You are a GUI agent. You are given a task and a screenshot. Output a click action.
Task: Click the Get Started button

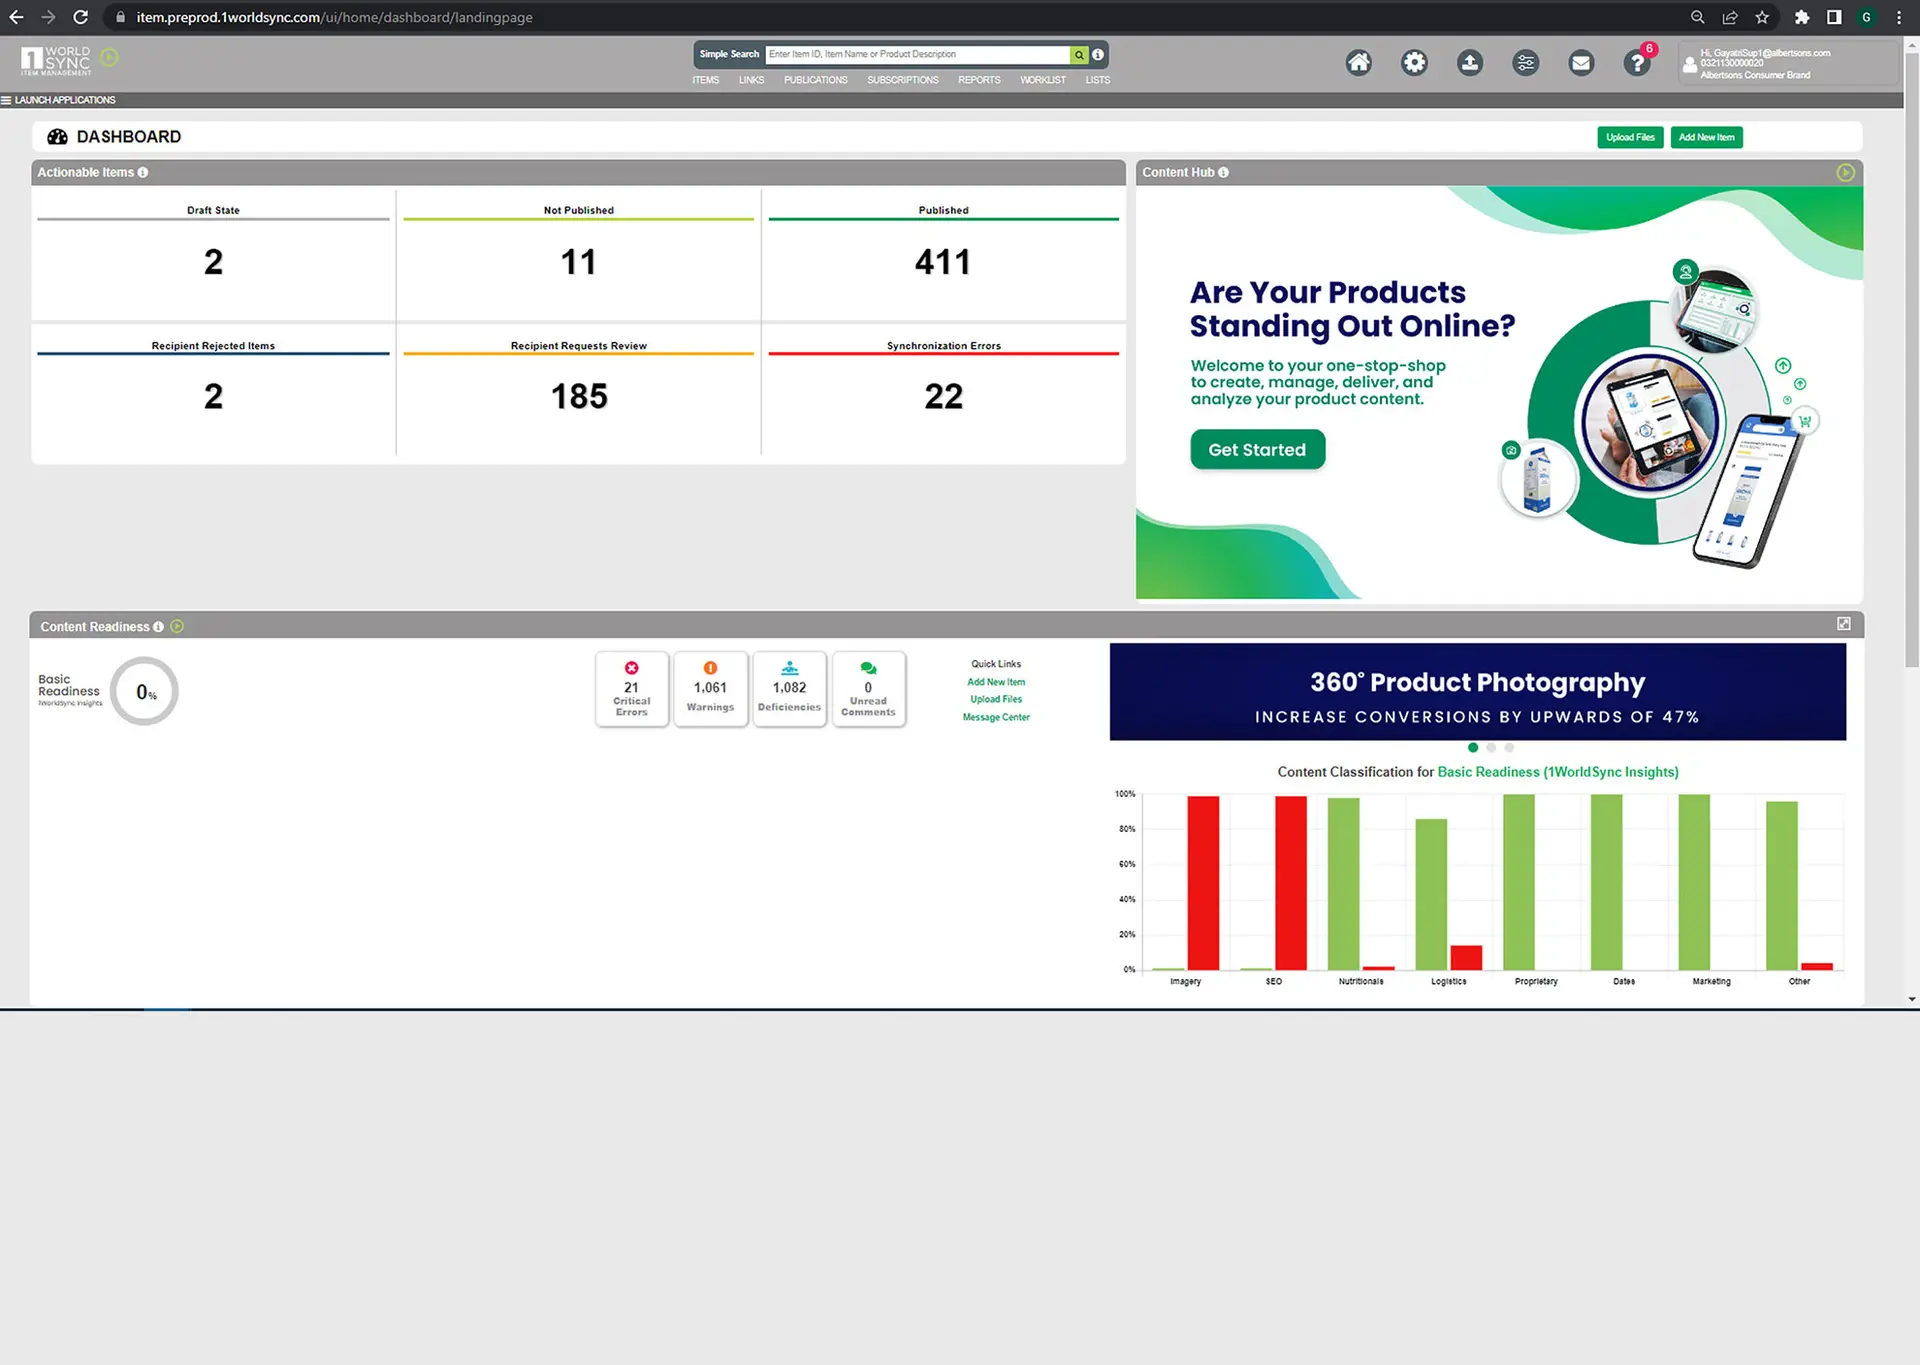[x=1257, y=449]
